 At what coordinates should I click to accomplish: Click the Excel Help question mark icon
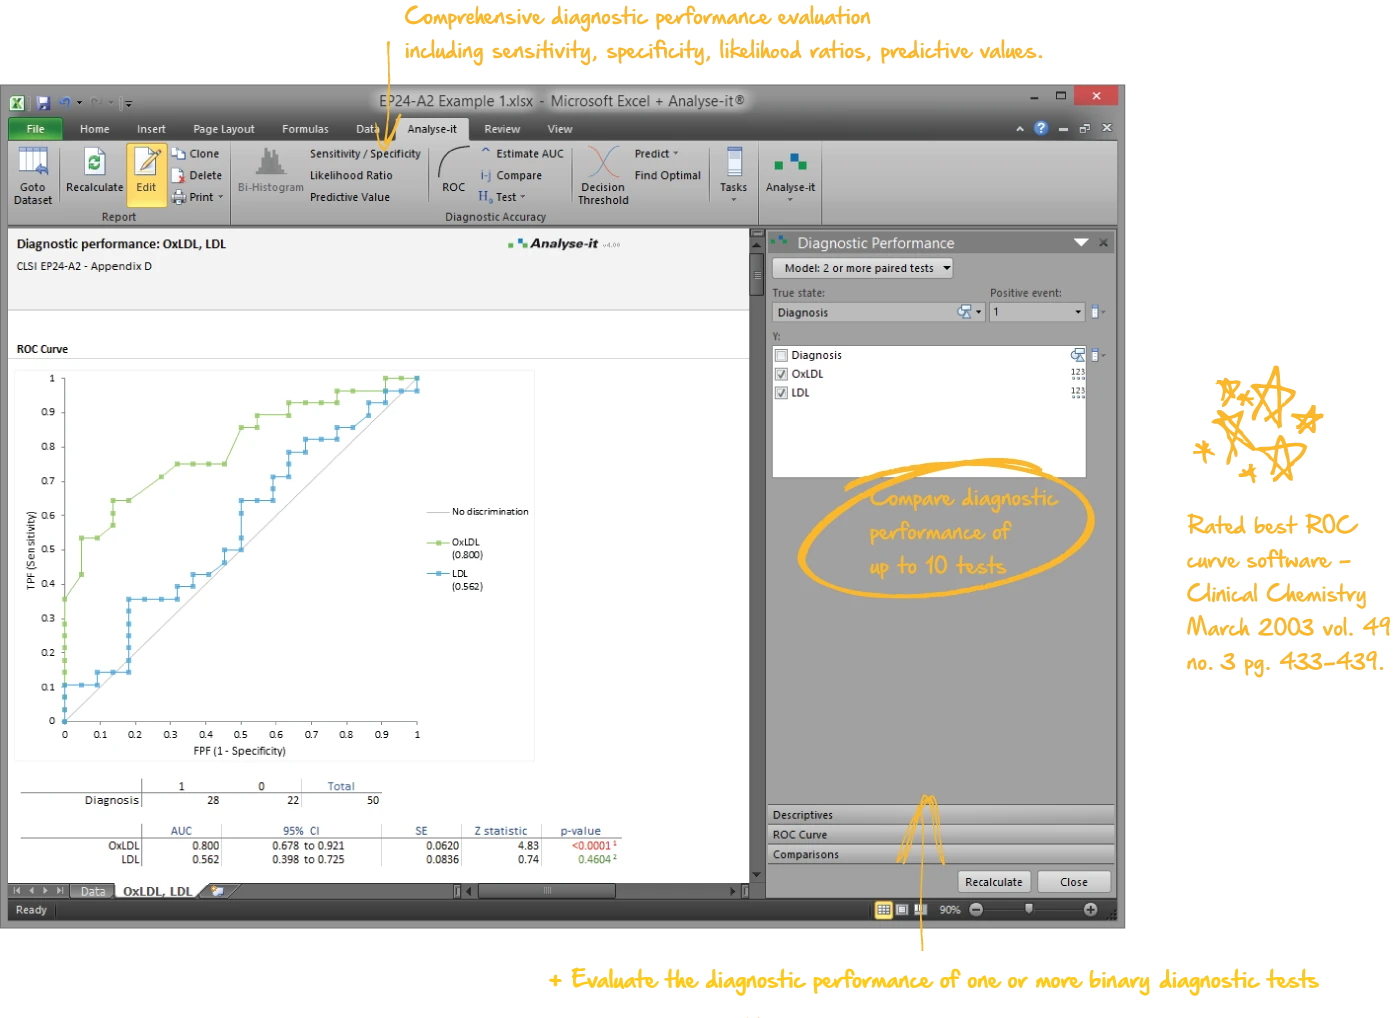(x=1041, y=128)
